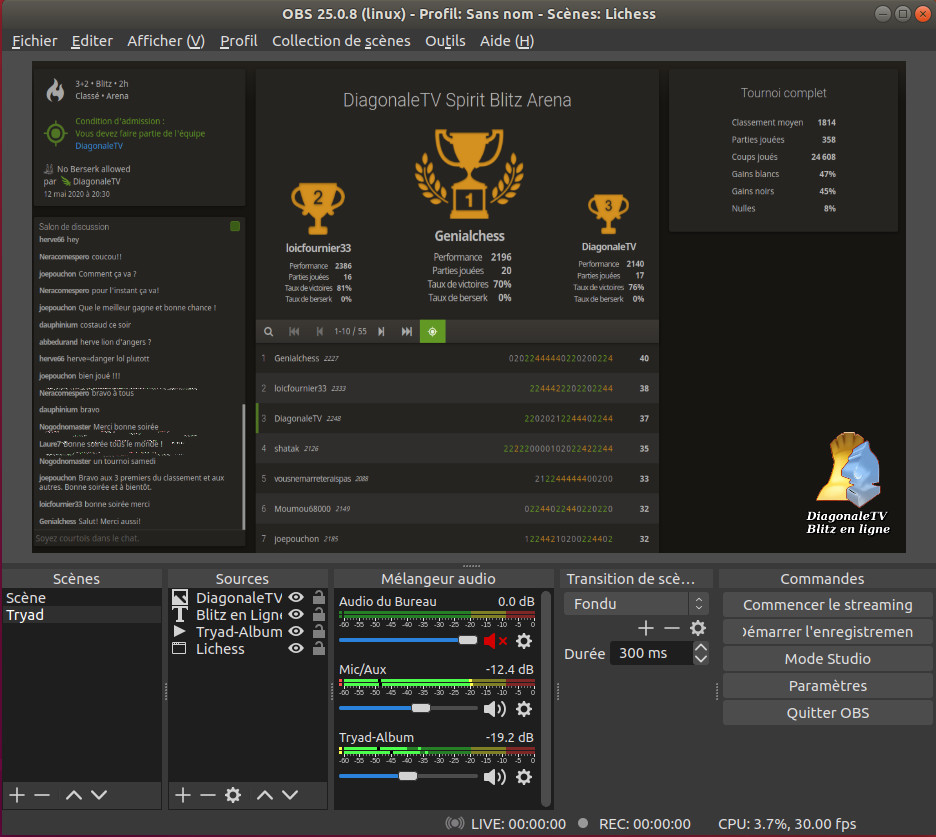Click the Lichess window capture icon
The width and height of the screenshot is (936, 837).
pos(180,649)
